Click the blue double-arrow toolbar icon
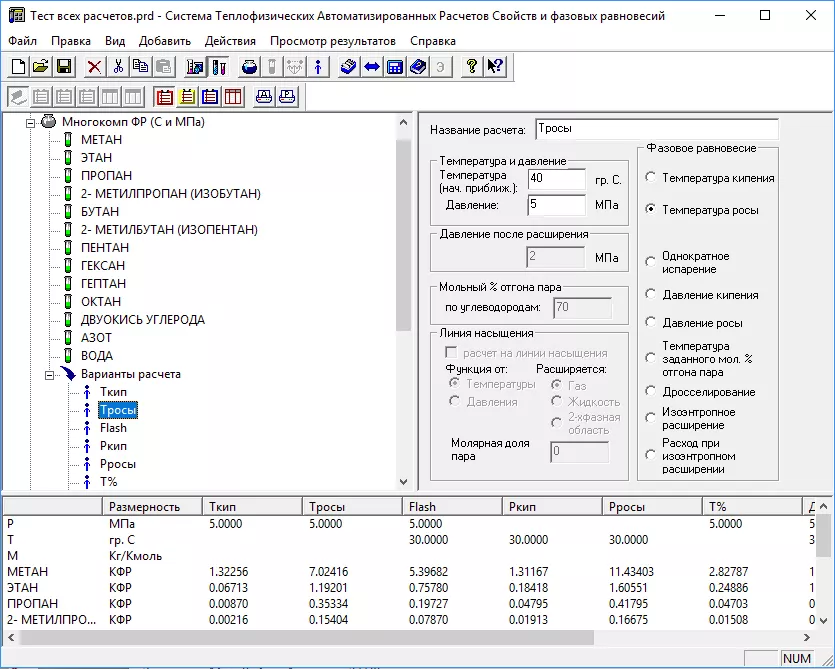Viewport: 835px width, 669px height. click(371, 67)
